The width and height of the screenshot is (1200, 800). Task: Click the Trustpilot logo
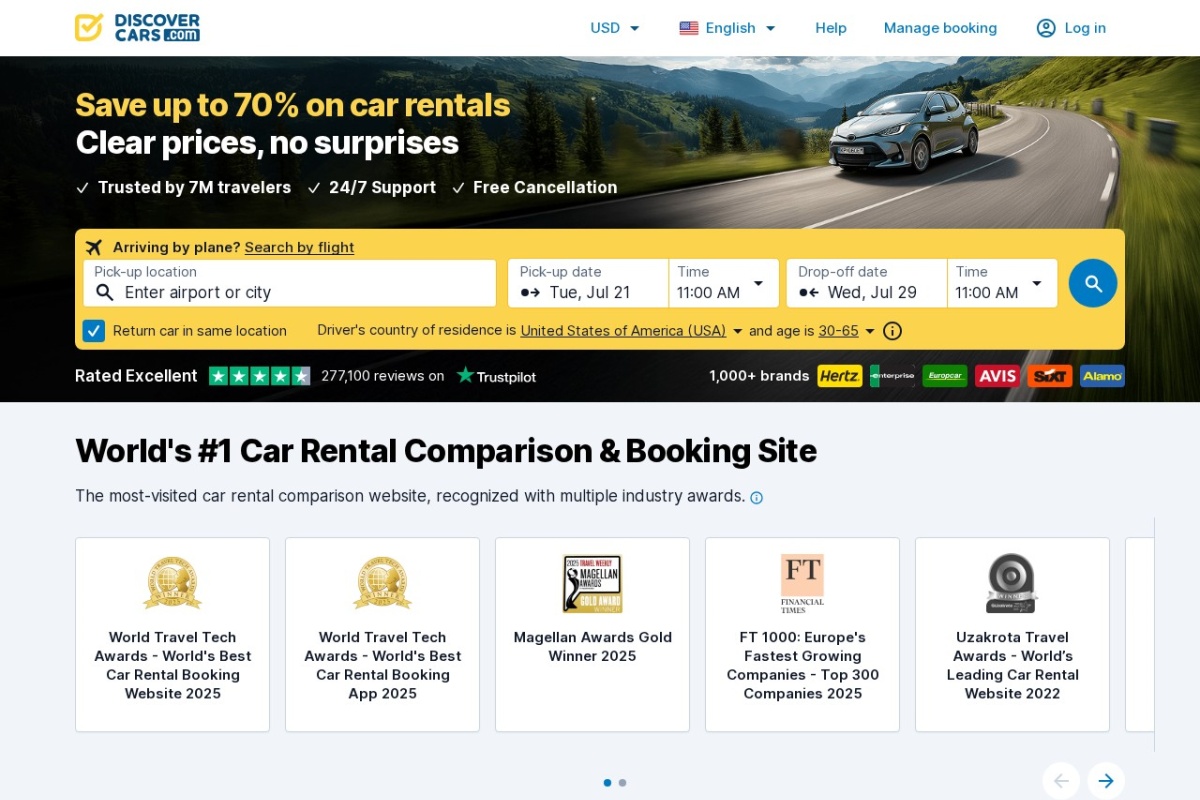496,376
